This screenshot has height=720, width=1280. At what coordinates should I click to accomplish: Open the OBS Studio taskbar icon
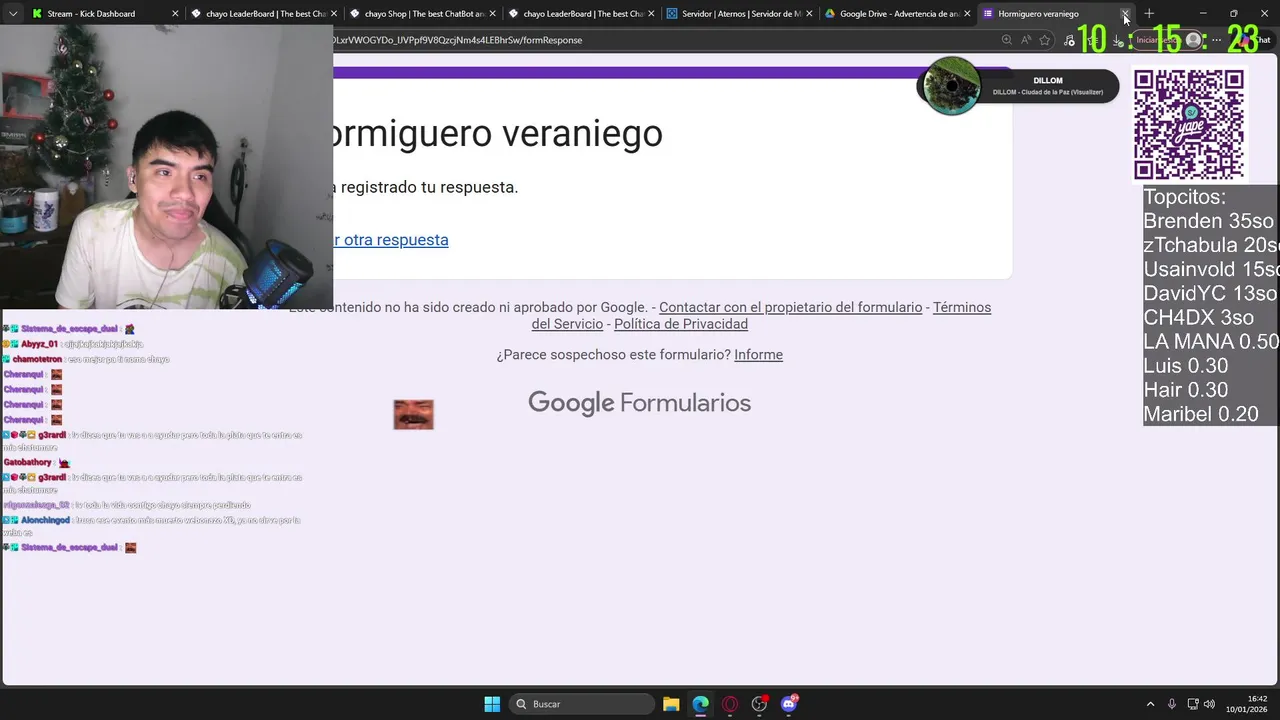click(x=759, y=704)
